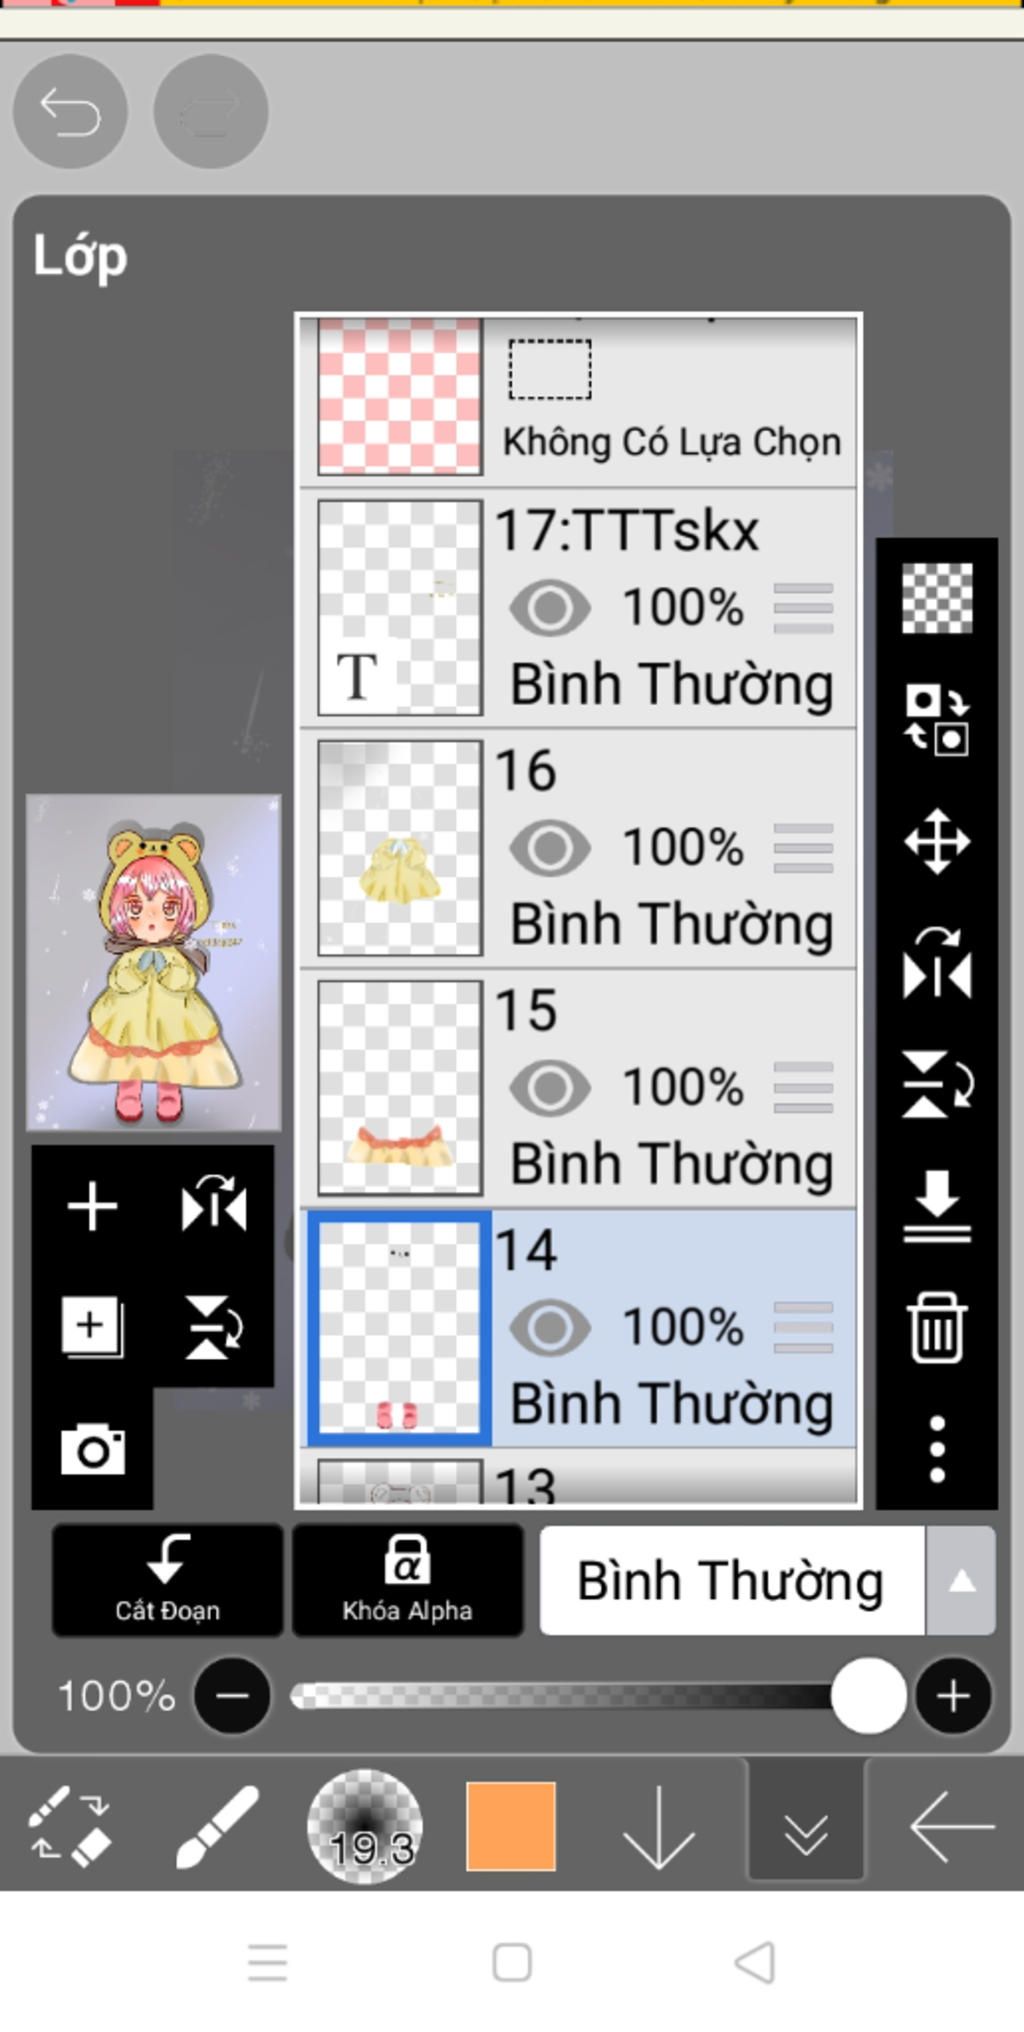The image size is (1024, 2032).
Task: Increase opacity with plus button
Action: [x=953, y=1696]
